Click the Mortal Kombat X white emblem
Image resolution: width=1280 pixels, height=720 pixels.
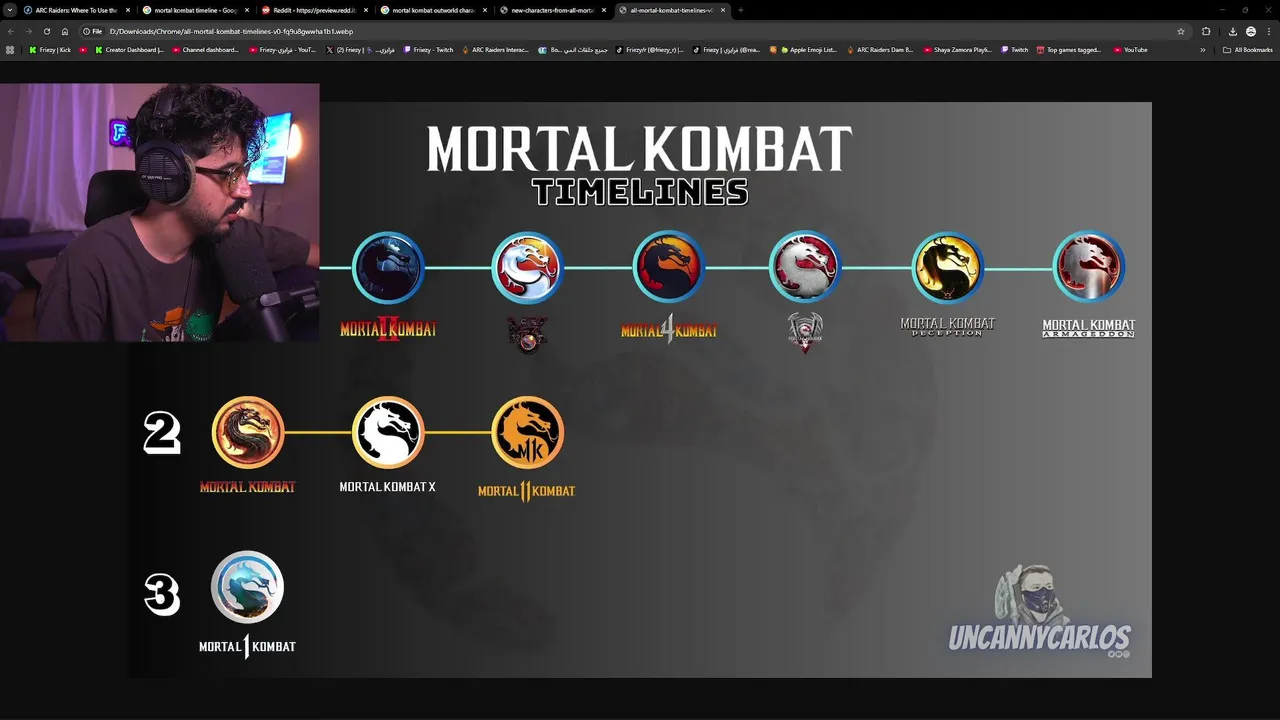pos(388,433)
